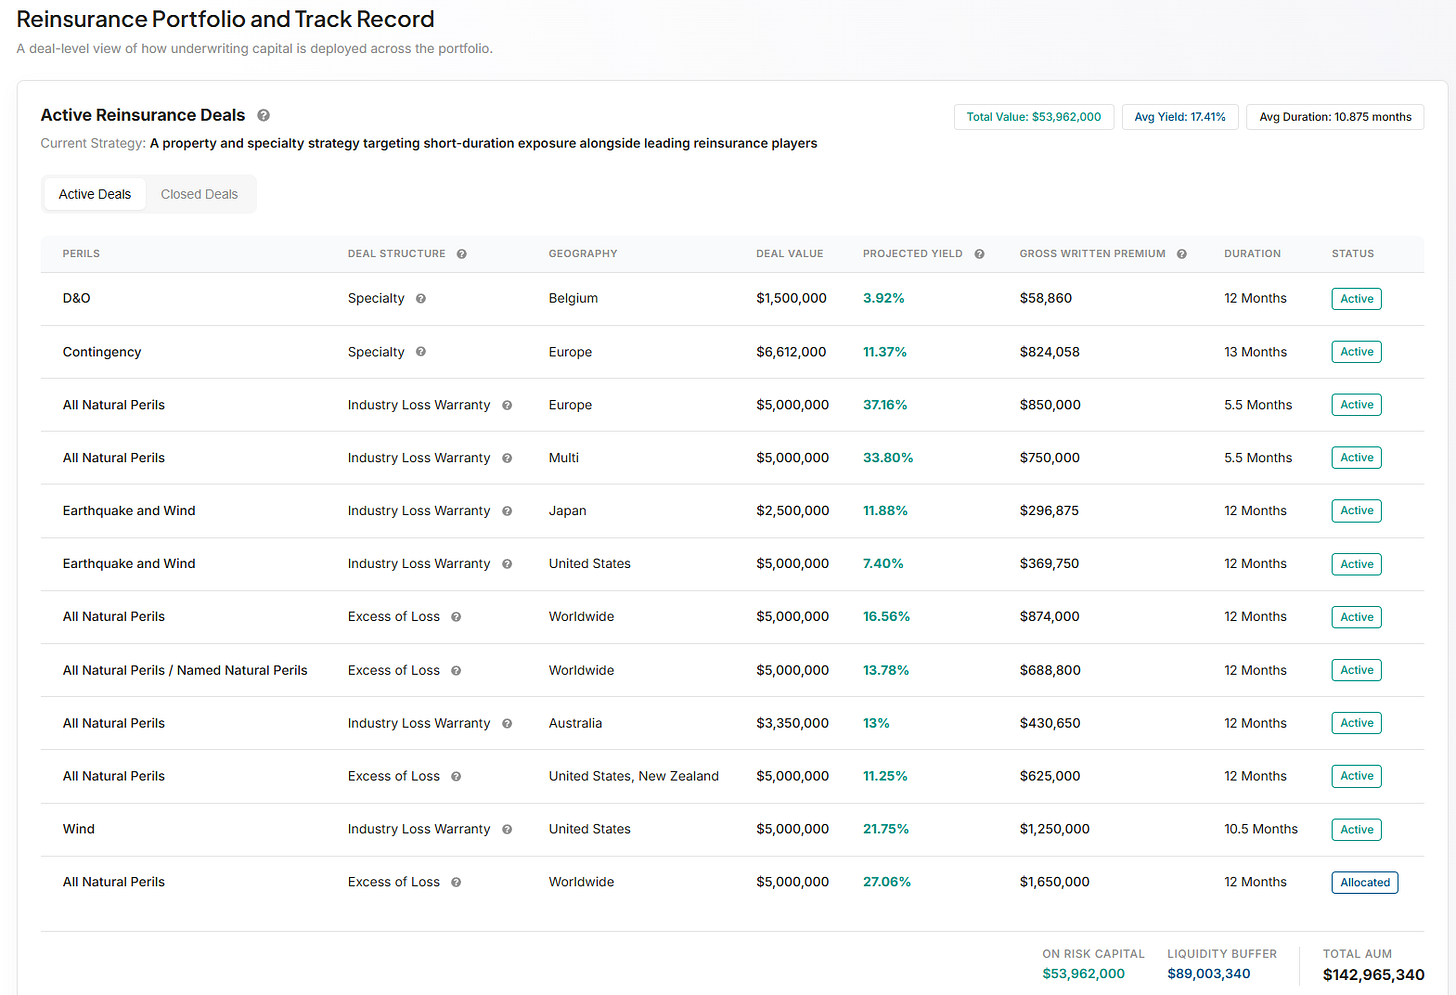This screenshot has height=995, width=1456.
Task: Click the 27.06% projected yield
Action: coord(887,882)
